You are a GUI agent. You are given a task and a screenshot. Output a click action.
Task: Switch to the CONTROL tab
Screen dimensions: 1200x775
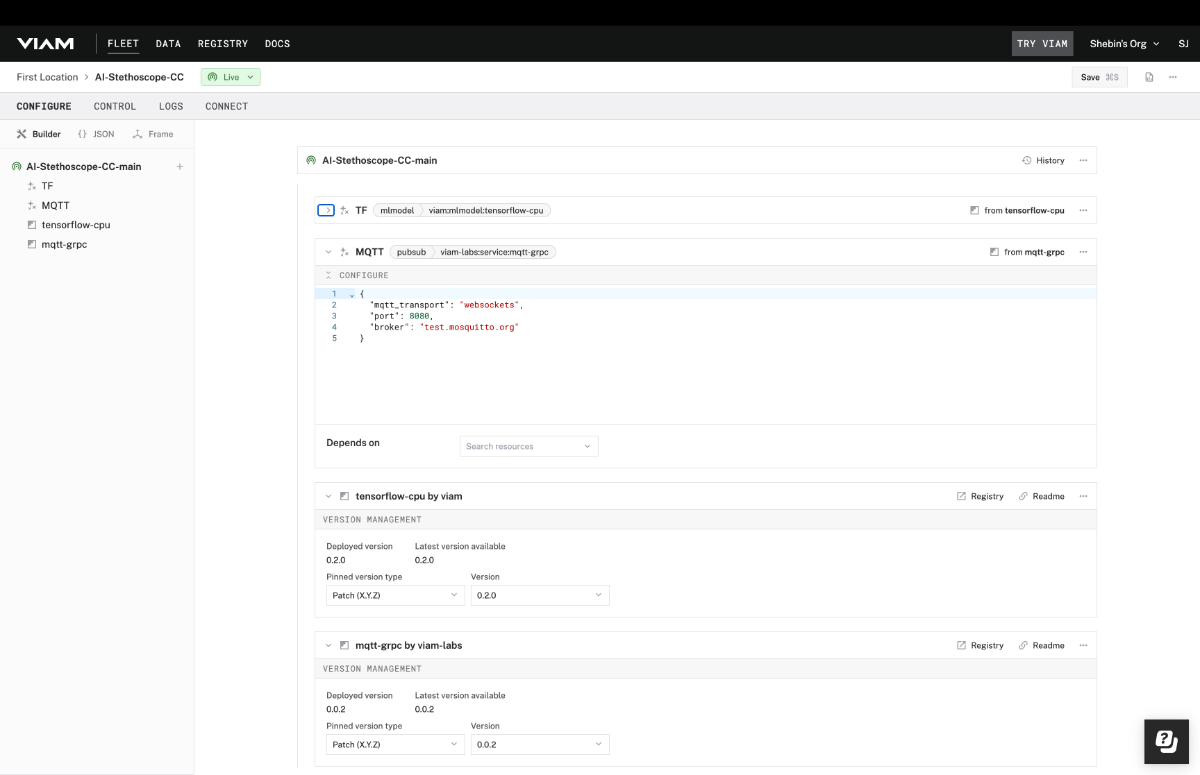point(115,106)
